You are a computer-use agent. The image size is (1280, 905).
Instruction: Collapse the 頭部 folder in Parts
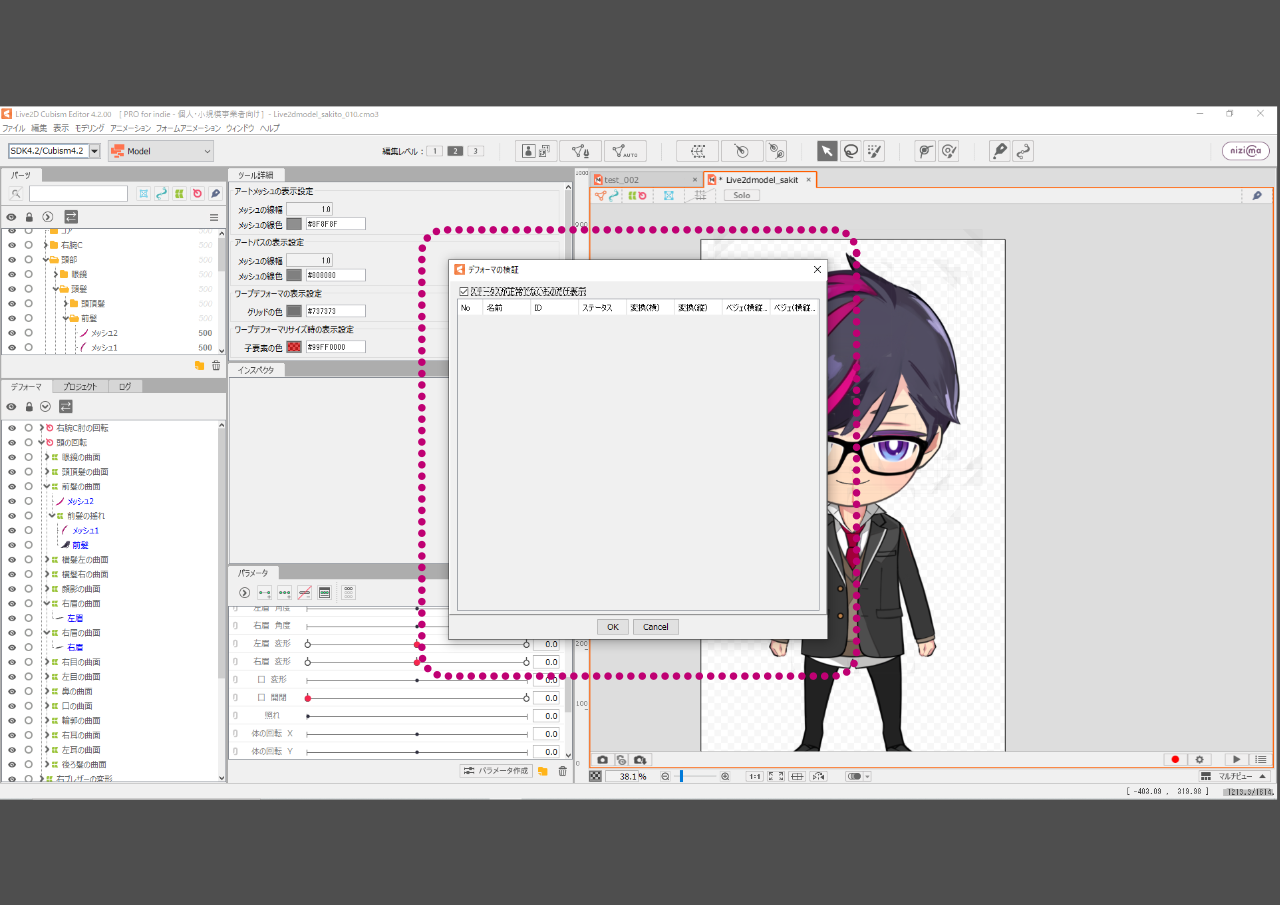(x=47, y=260)
